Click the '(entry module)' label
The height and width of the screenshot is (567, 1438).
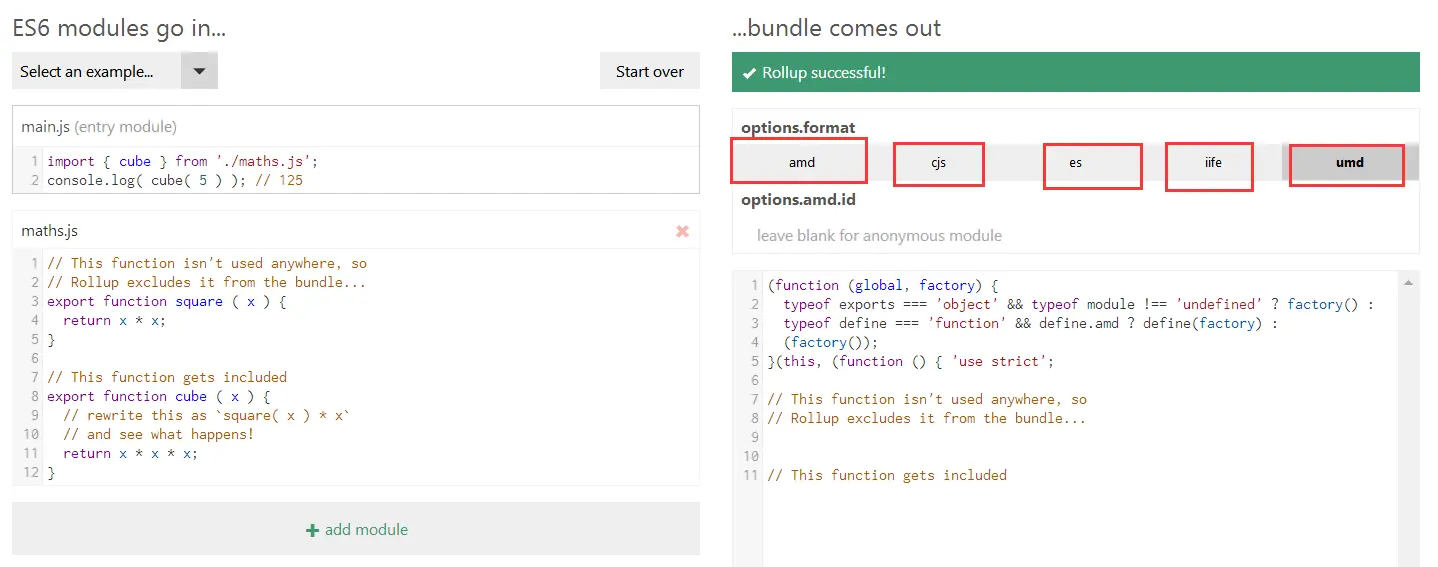(x=125, y=127)
